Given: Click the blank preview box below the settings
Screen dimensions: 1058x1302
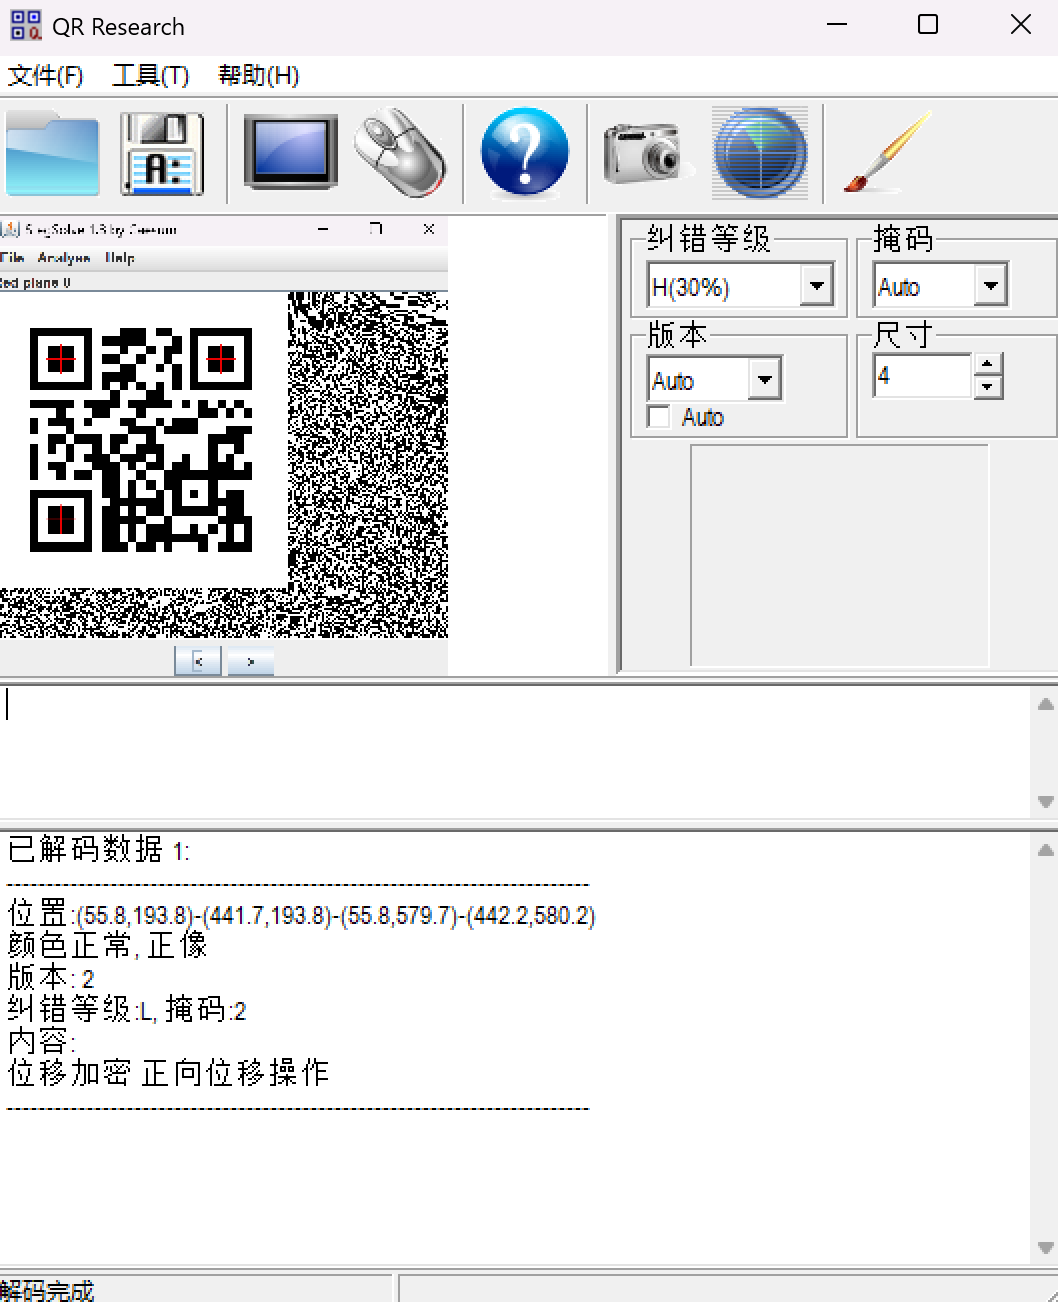Looking at the screenshot, I should click(x=839, y=555).
